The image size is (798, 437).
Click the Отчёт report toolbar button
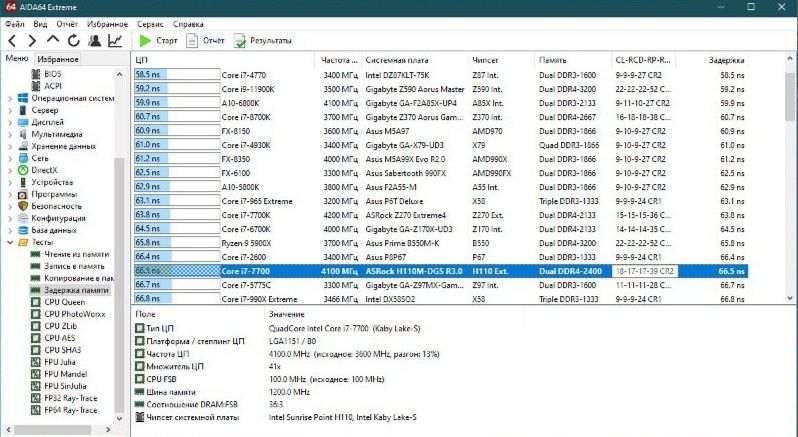pyautogui.click(x=206, y=41)
